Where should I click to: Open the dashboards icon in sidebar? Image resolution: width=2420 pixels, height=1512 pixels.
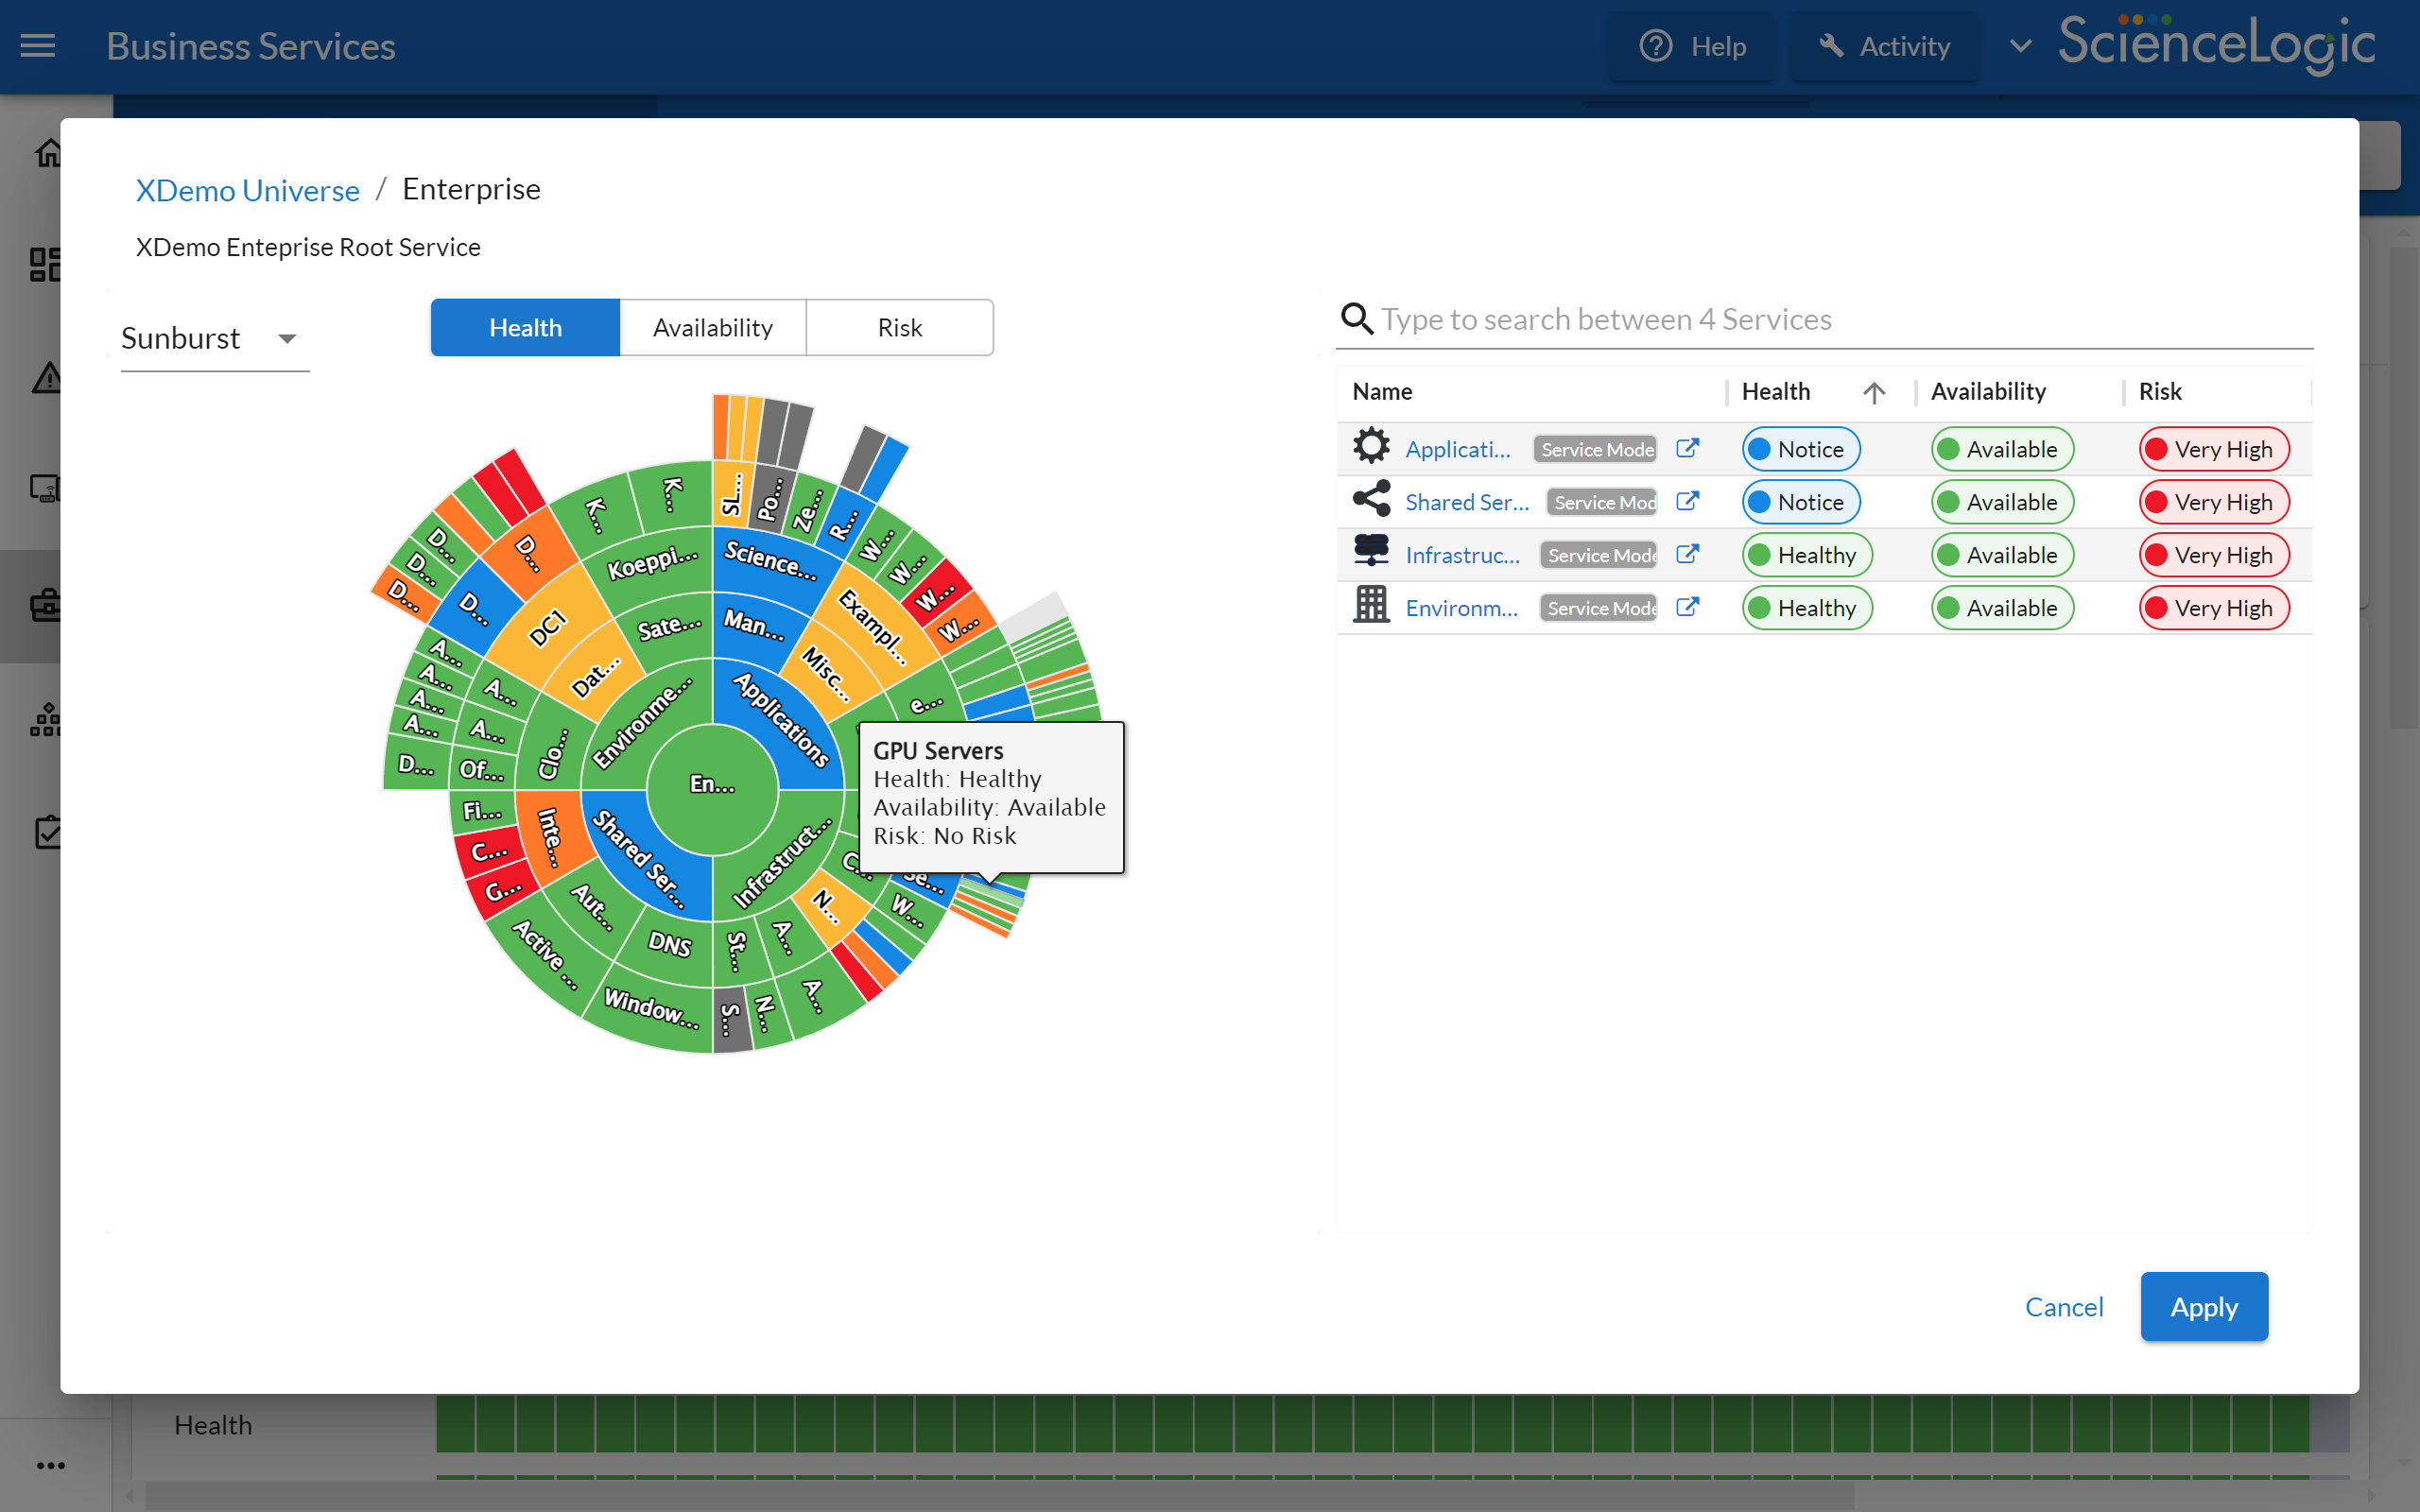pos(45,264)
